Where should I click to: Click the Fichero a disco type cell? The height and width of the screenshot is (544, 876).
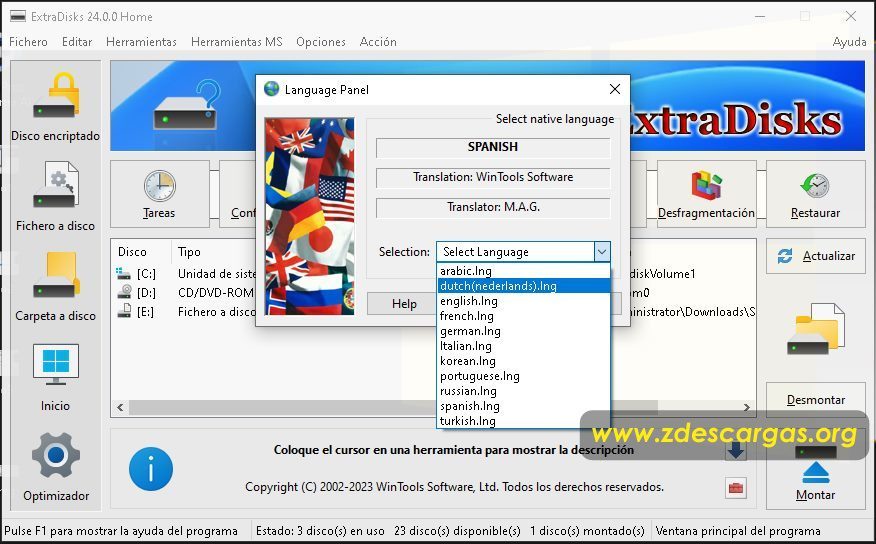(217, 312)
